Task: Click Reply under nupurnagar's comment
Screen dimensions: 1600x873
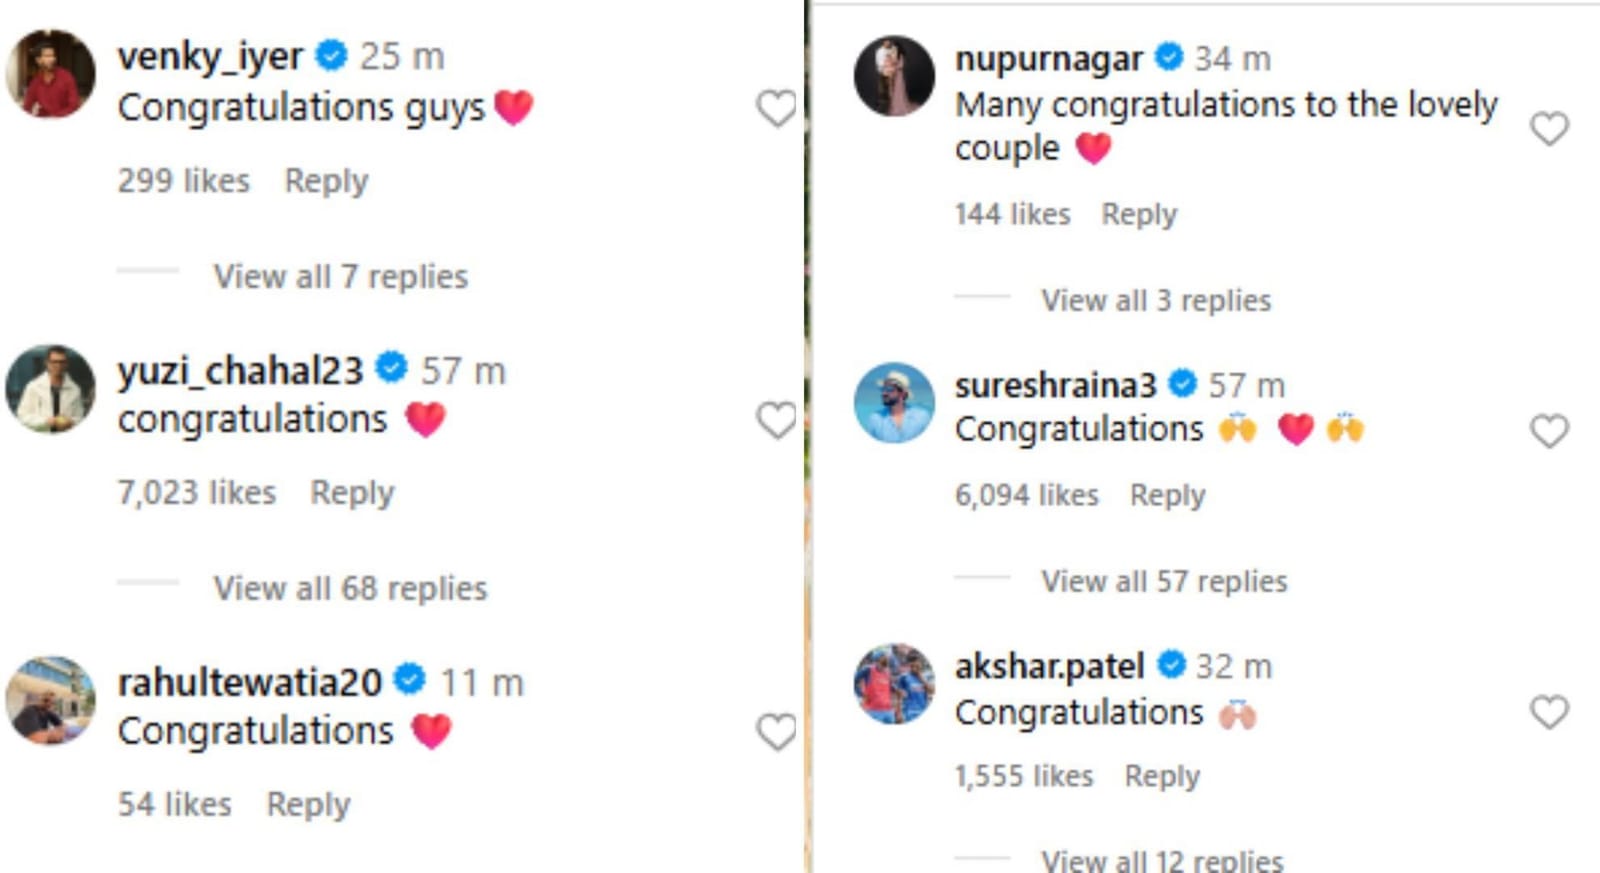Action: [1139, 213]
